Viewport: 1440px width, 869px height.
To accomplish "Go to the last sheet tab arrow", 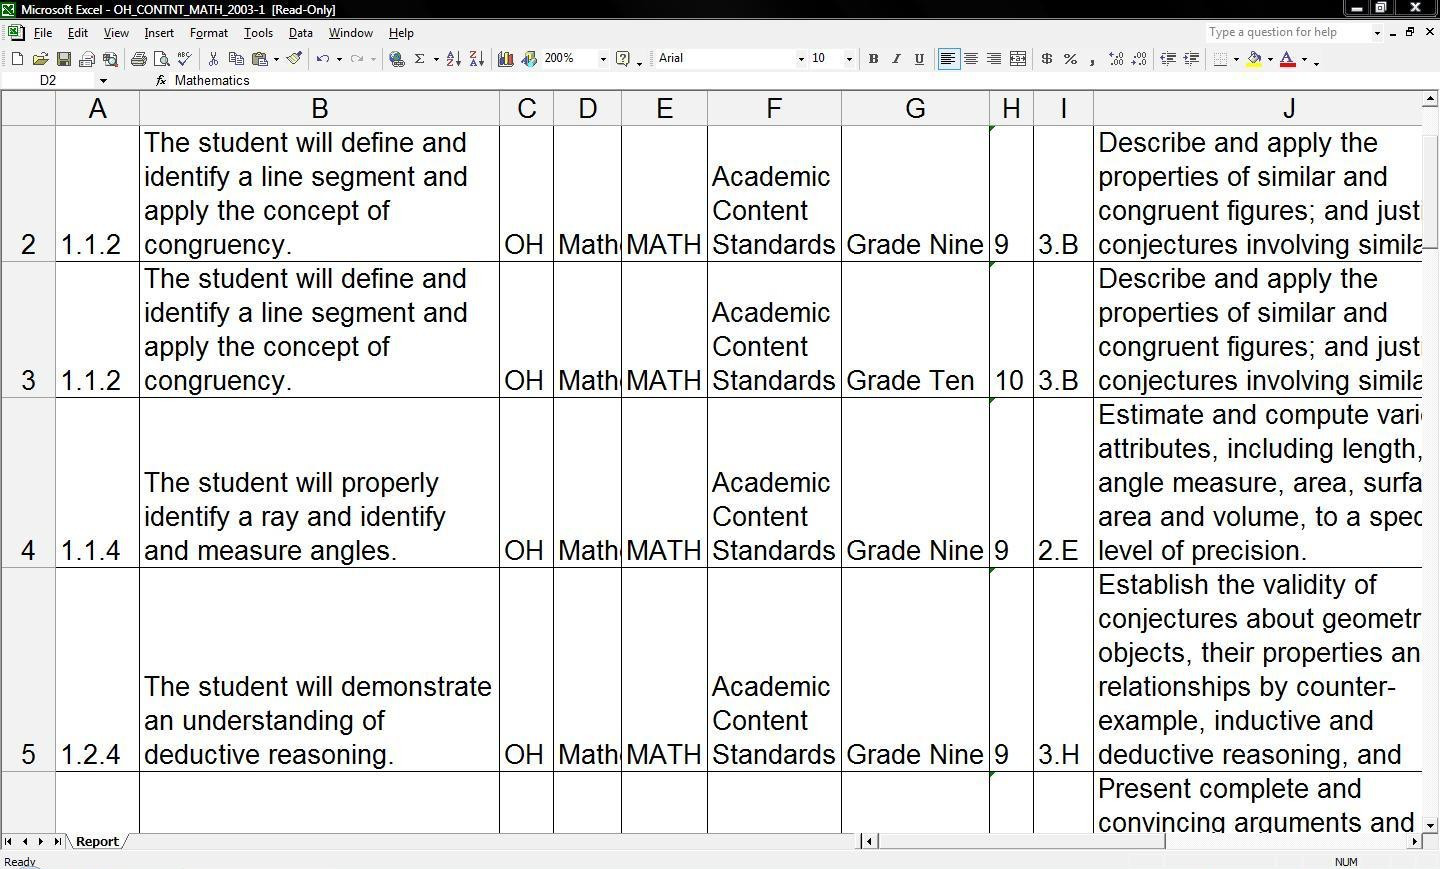I will coord(57,842).
